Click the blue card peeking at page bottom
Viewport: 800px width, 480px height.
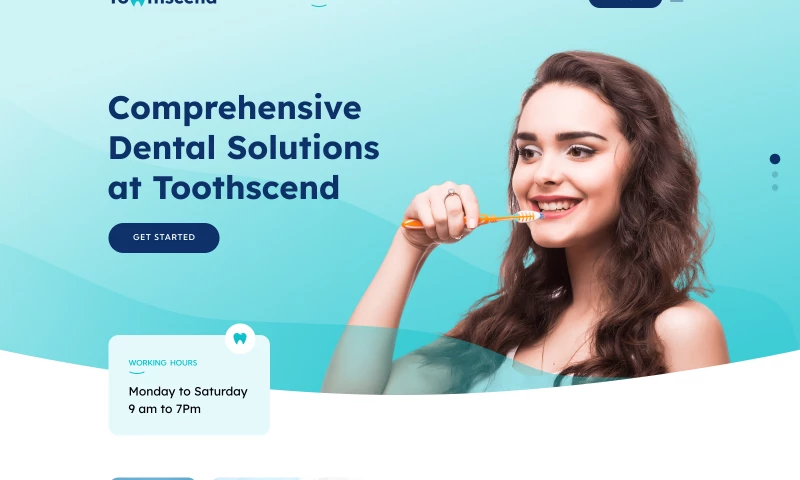point(153,478)
